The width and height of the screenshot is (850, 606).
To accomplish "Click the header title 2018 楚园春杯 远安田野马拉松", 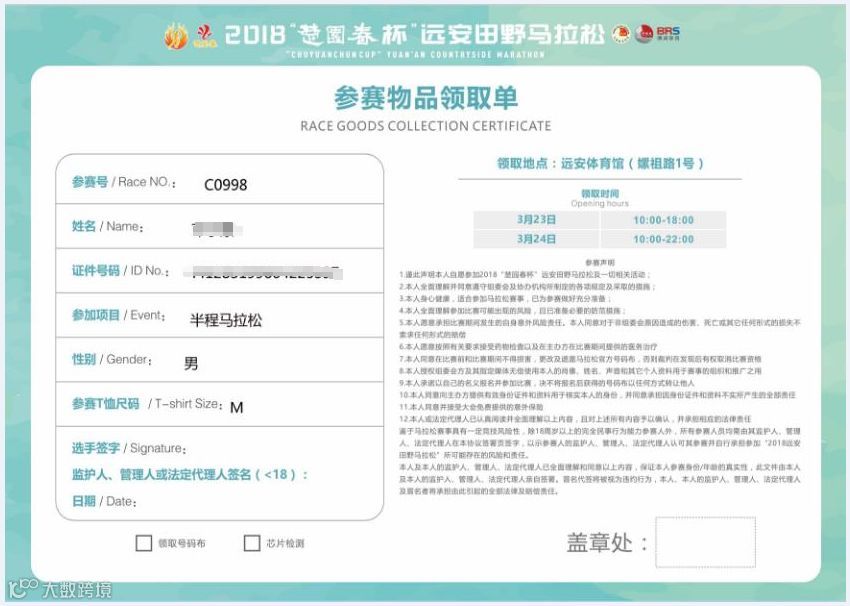I will 415,35.
